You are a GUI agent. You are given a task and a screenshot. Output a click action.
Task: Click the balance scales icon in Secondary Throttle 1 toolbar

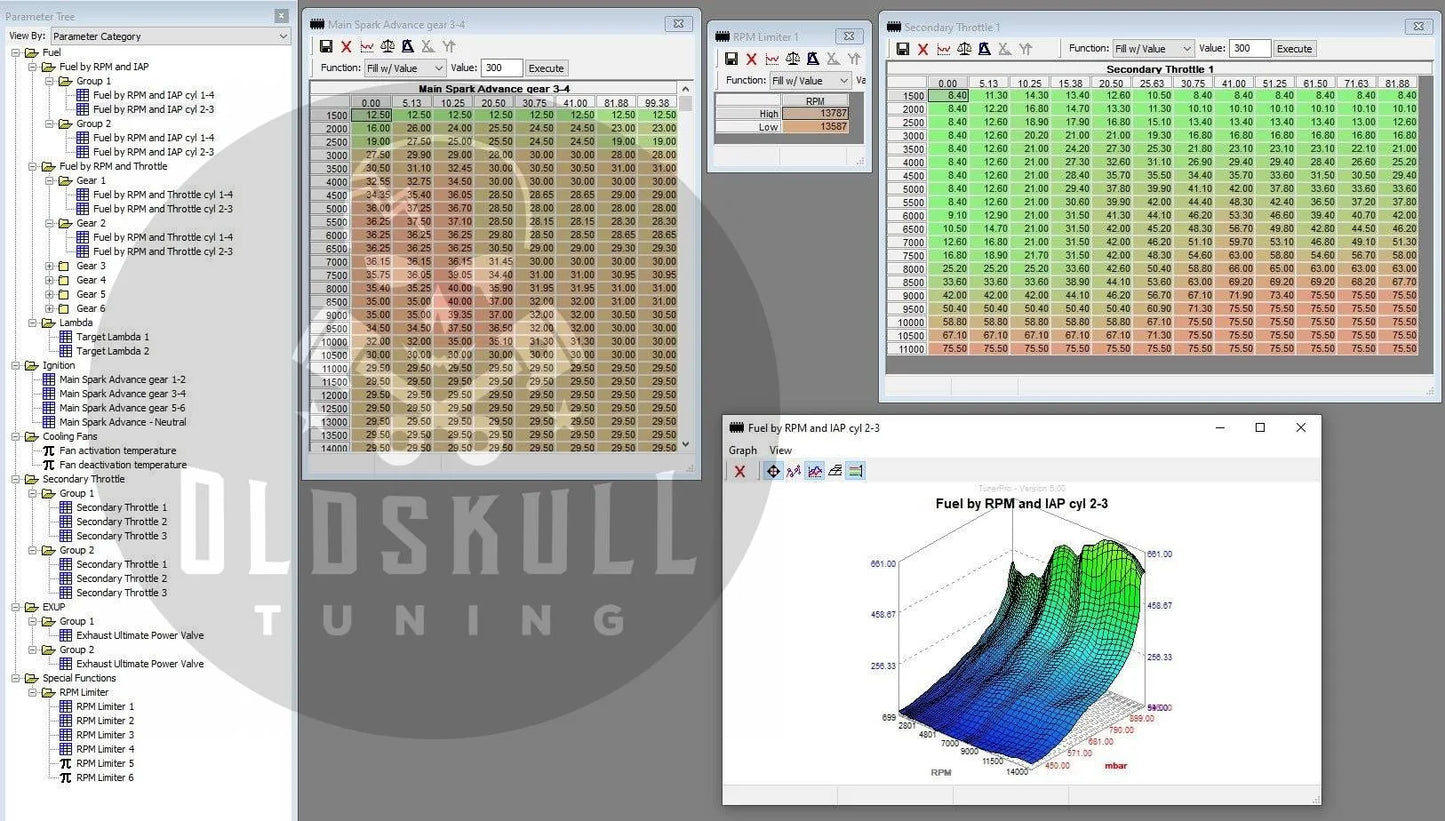(x=964, y=49)
